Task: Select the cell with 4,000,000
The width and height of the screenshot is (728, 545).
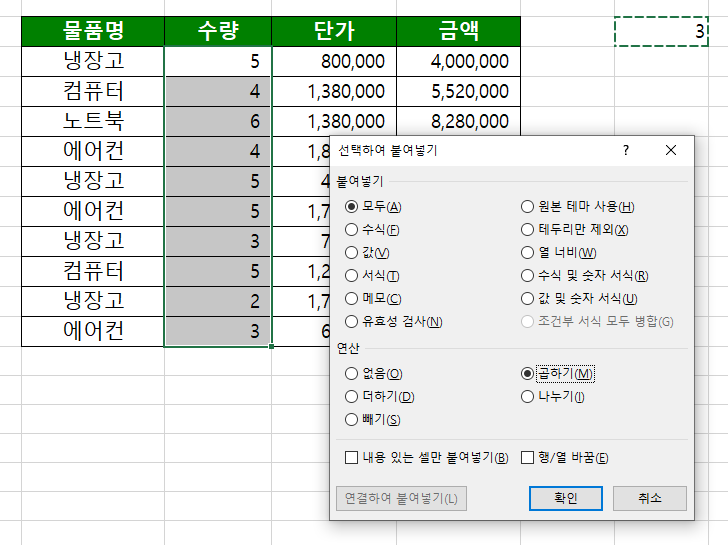Action: coord(458,61)
